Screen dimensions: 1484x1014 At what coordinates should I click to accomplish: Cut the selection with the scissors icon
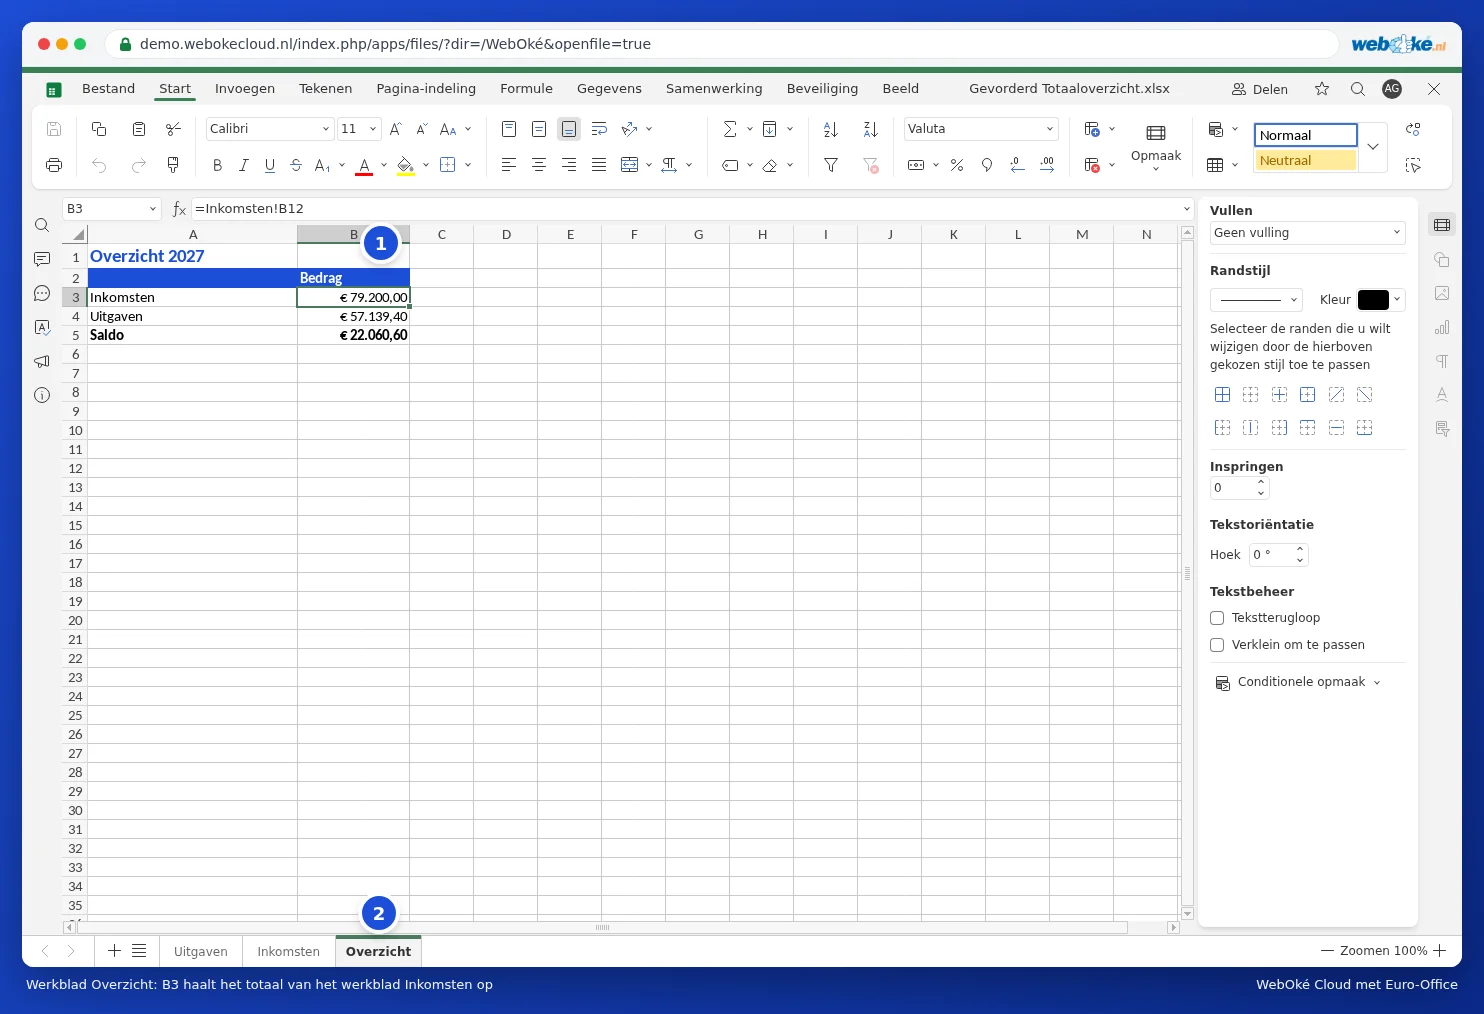[173, 129]
